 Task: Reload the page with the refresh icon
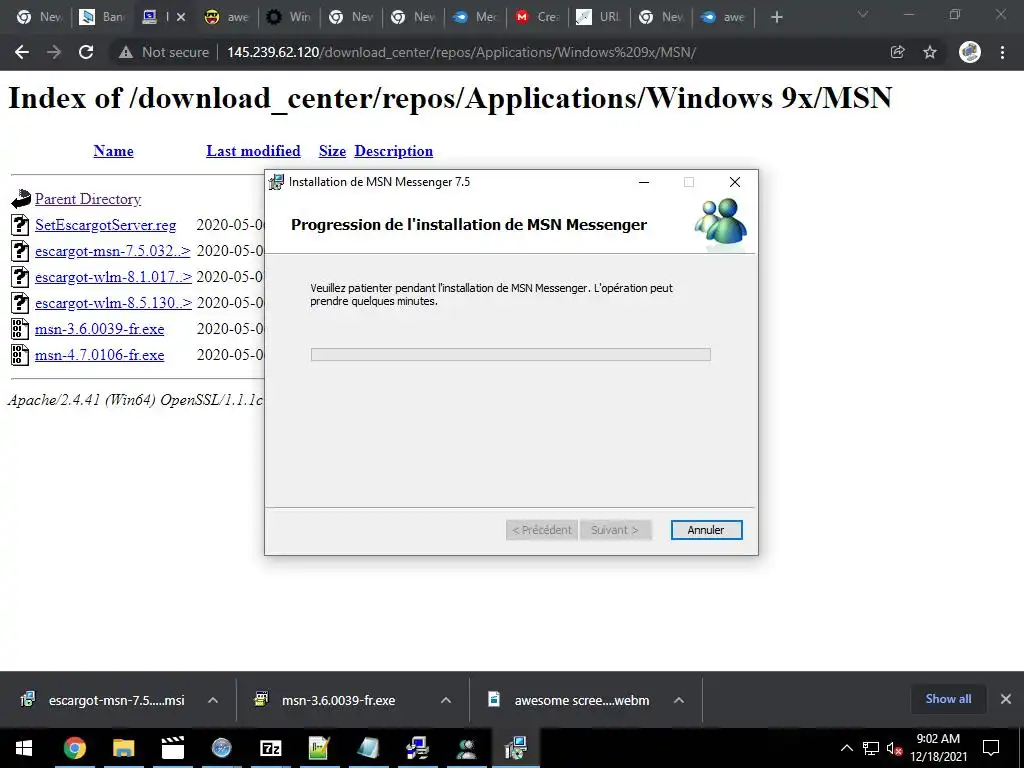pyautogui.click(x=86, y=52)
